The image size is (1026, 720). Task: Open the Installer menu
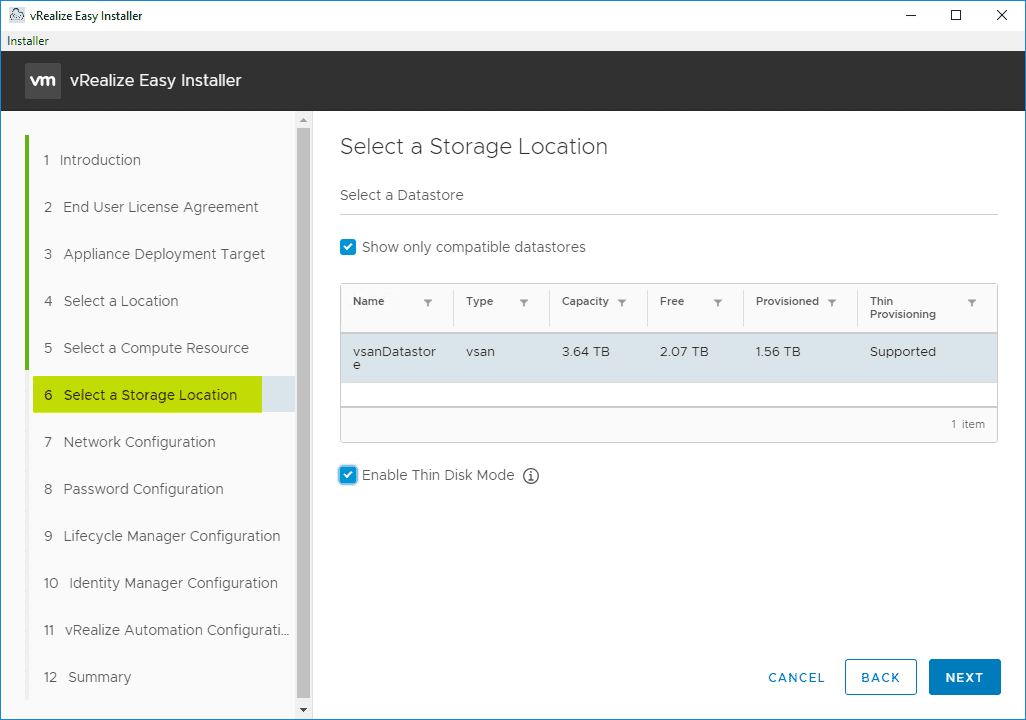(28, 41)
